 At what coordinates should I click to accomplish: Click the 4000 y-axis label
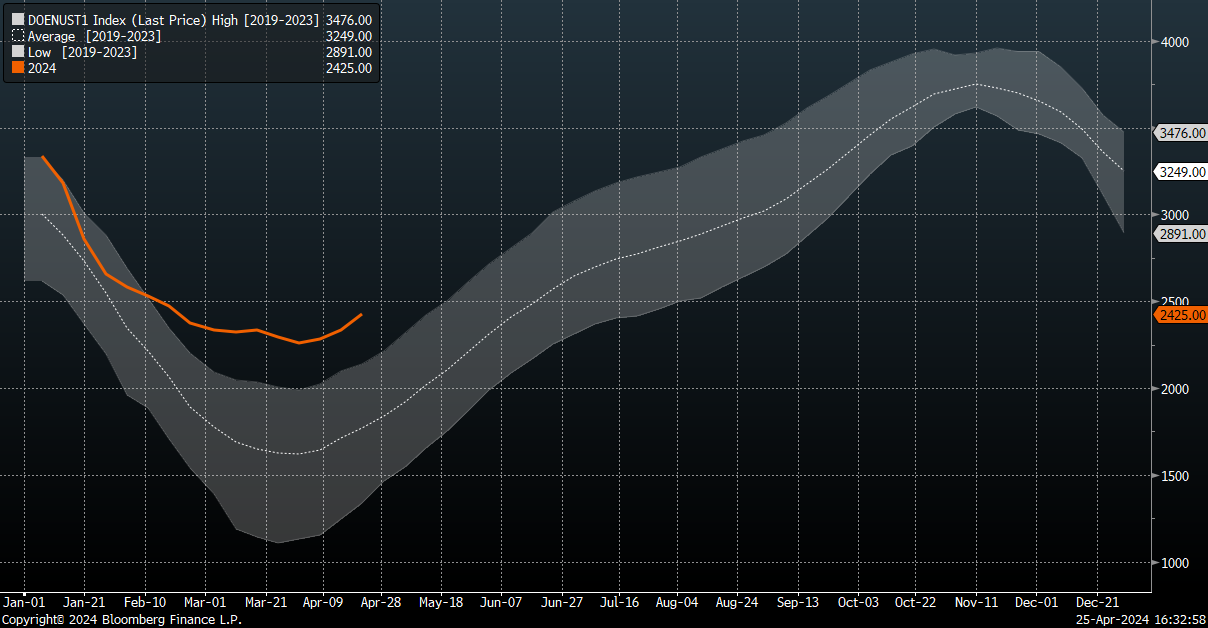click(x=1175, y=42)
